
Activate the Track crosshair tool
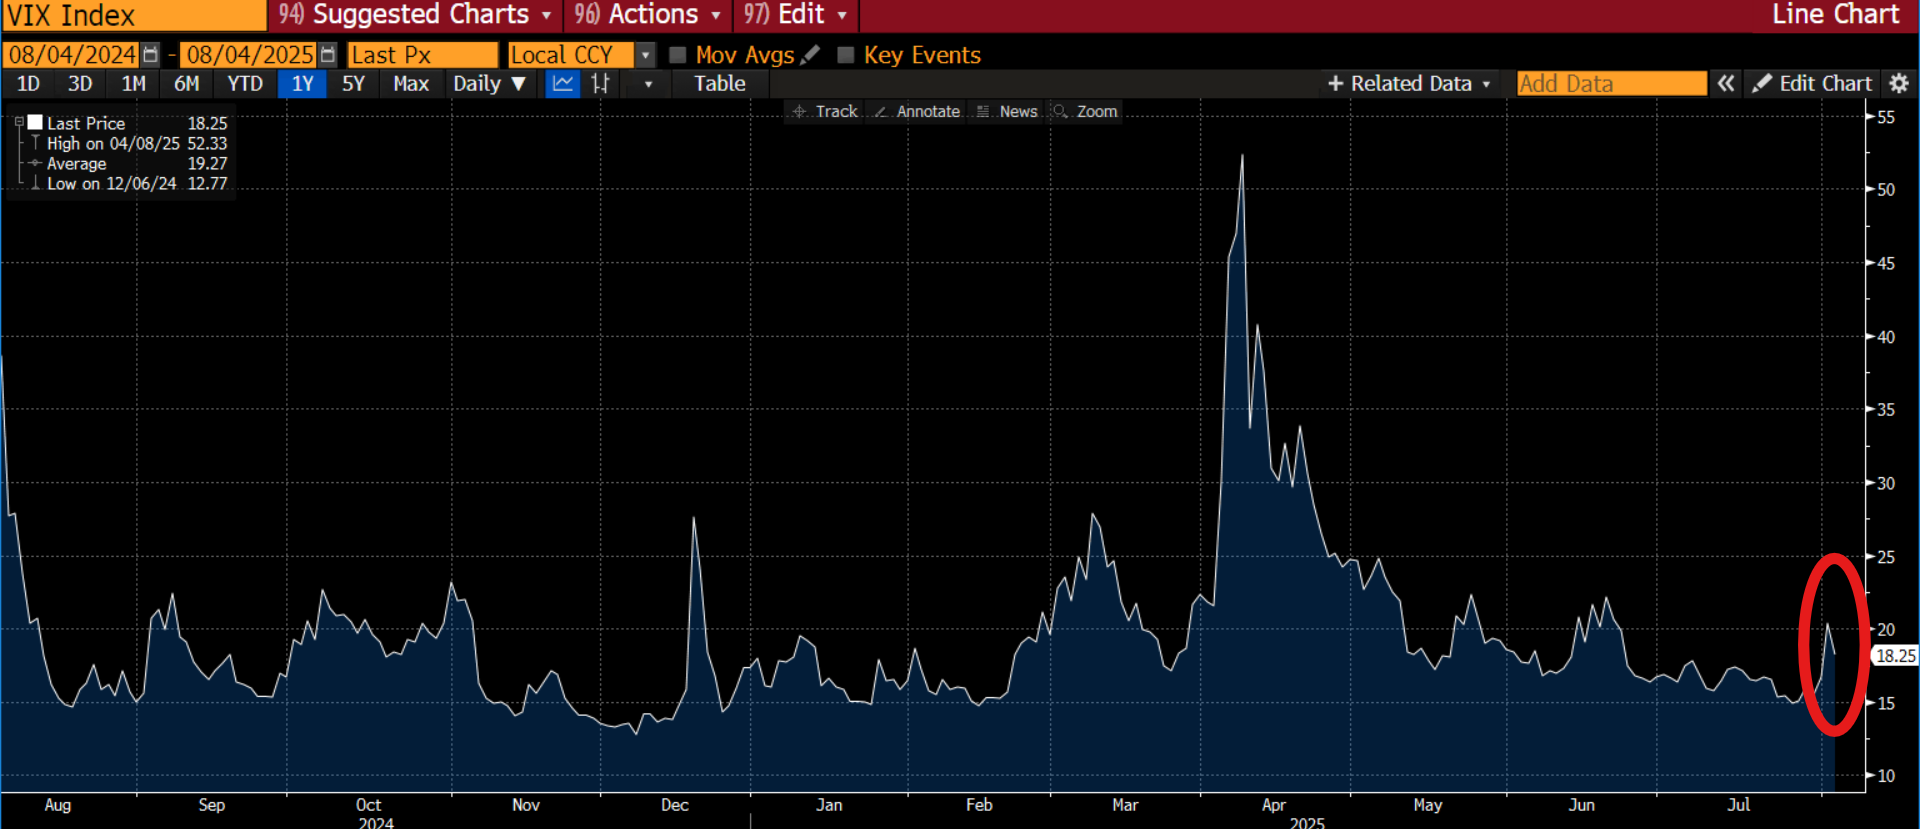click(x=825, y=112)
